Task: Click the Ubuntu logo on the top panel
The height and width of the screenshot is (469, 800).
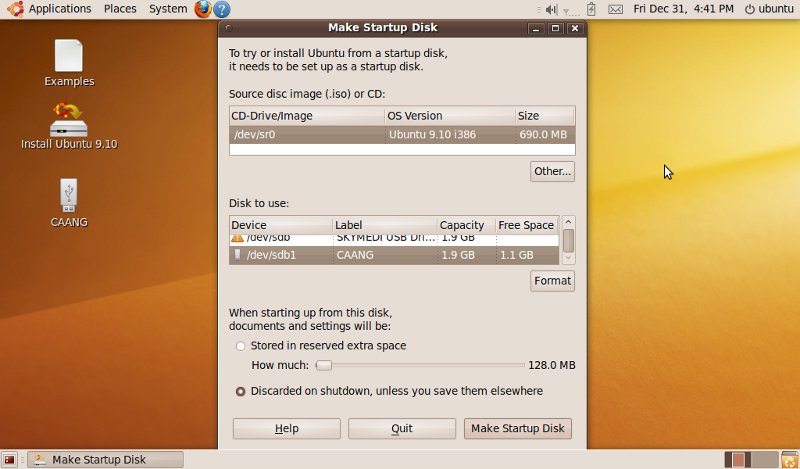Action: point(15,9)
